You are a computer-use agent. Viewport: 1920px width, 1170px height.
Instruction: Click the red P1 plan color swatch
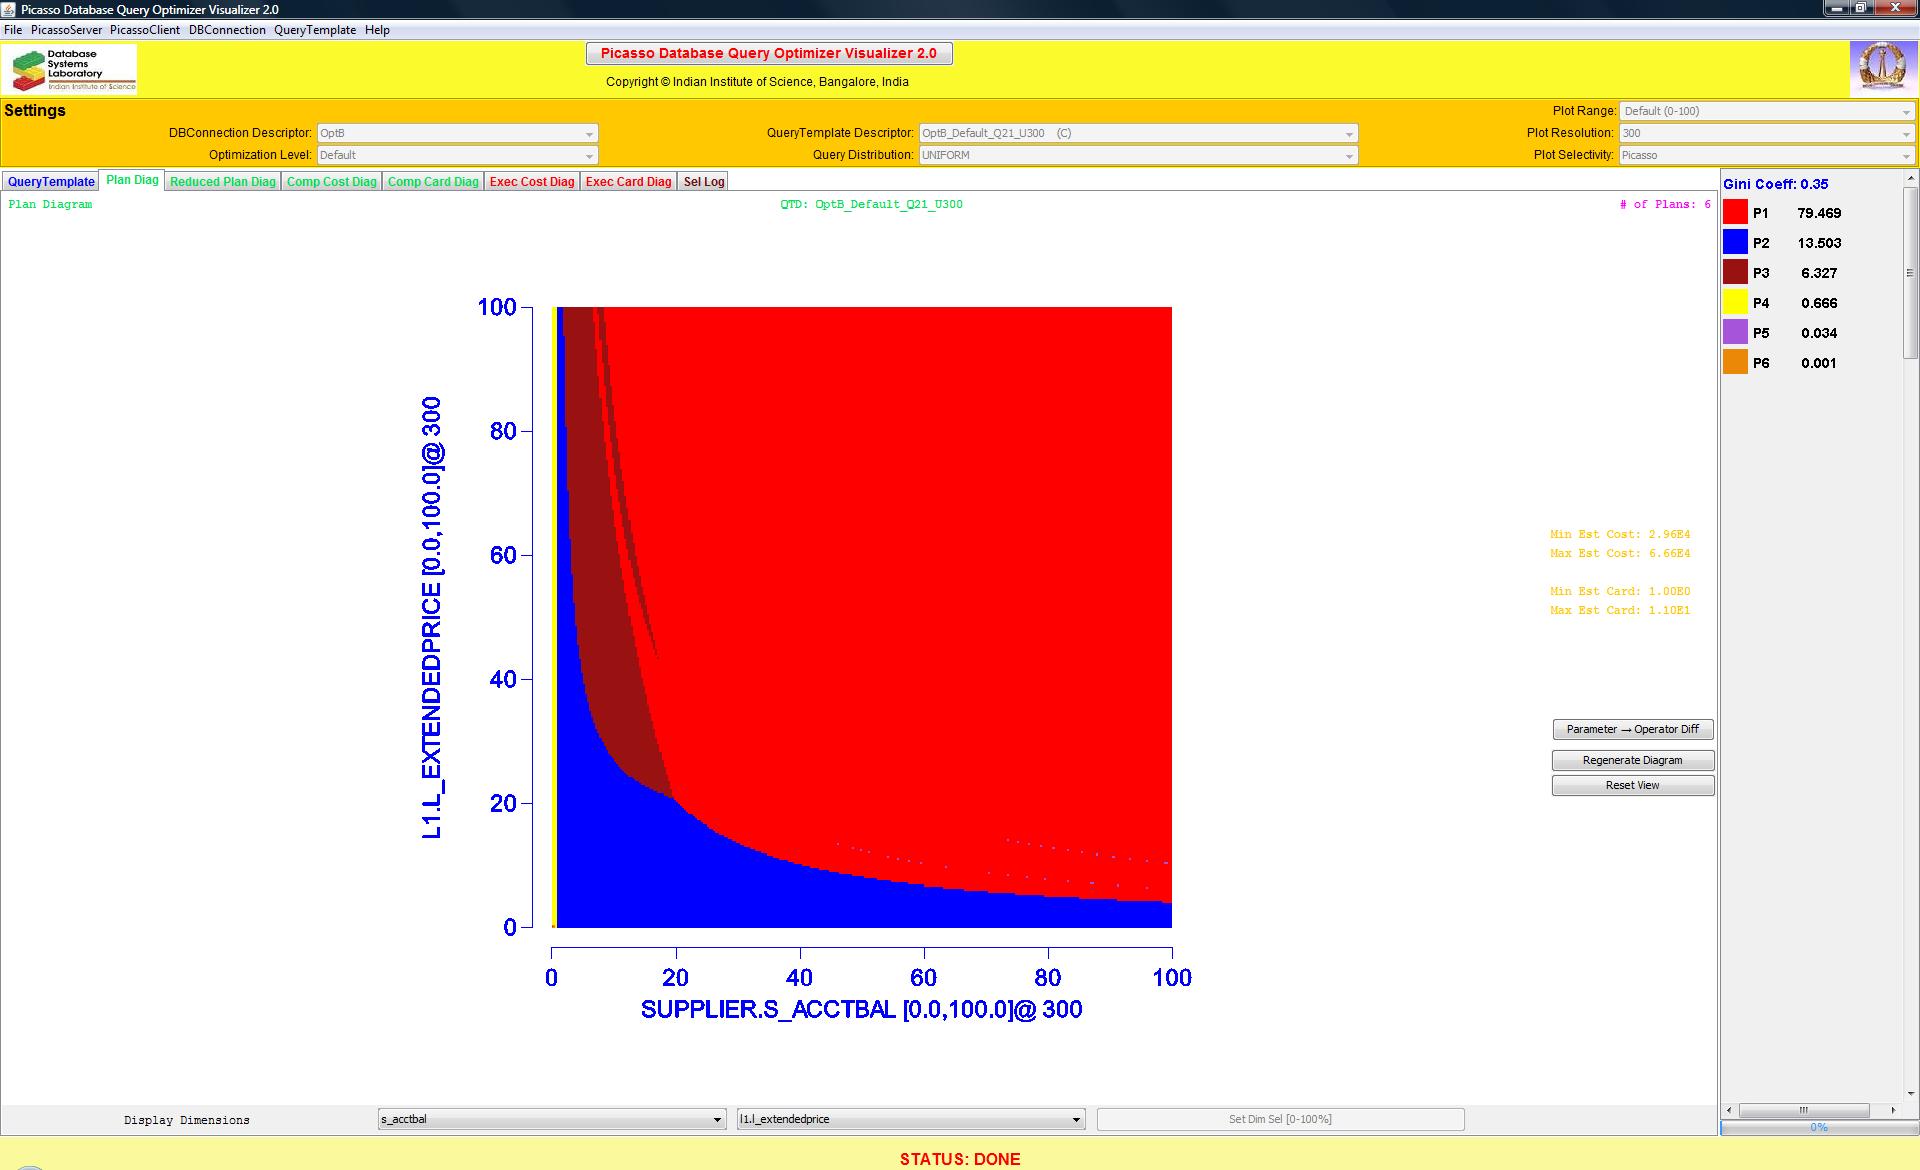point(1735,213)
